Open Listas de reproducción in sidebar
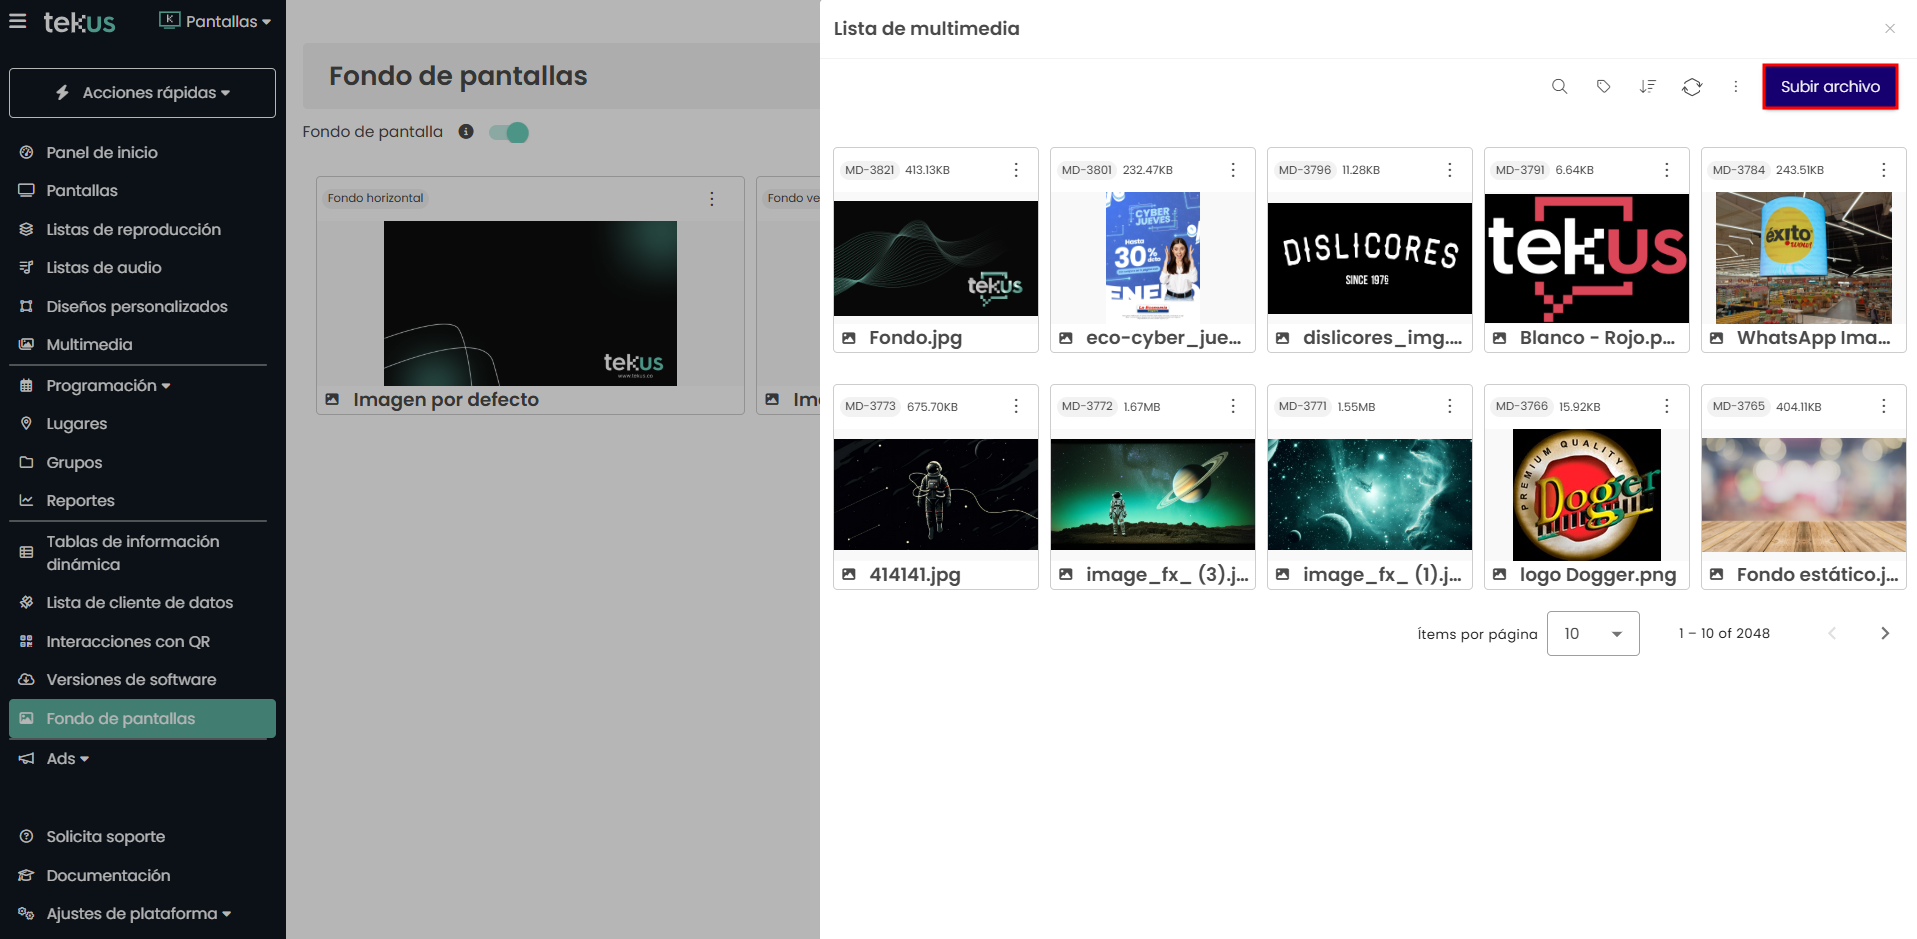 pyautogui.click(x=133, y=230)
